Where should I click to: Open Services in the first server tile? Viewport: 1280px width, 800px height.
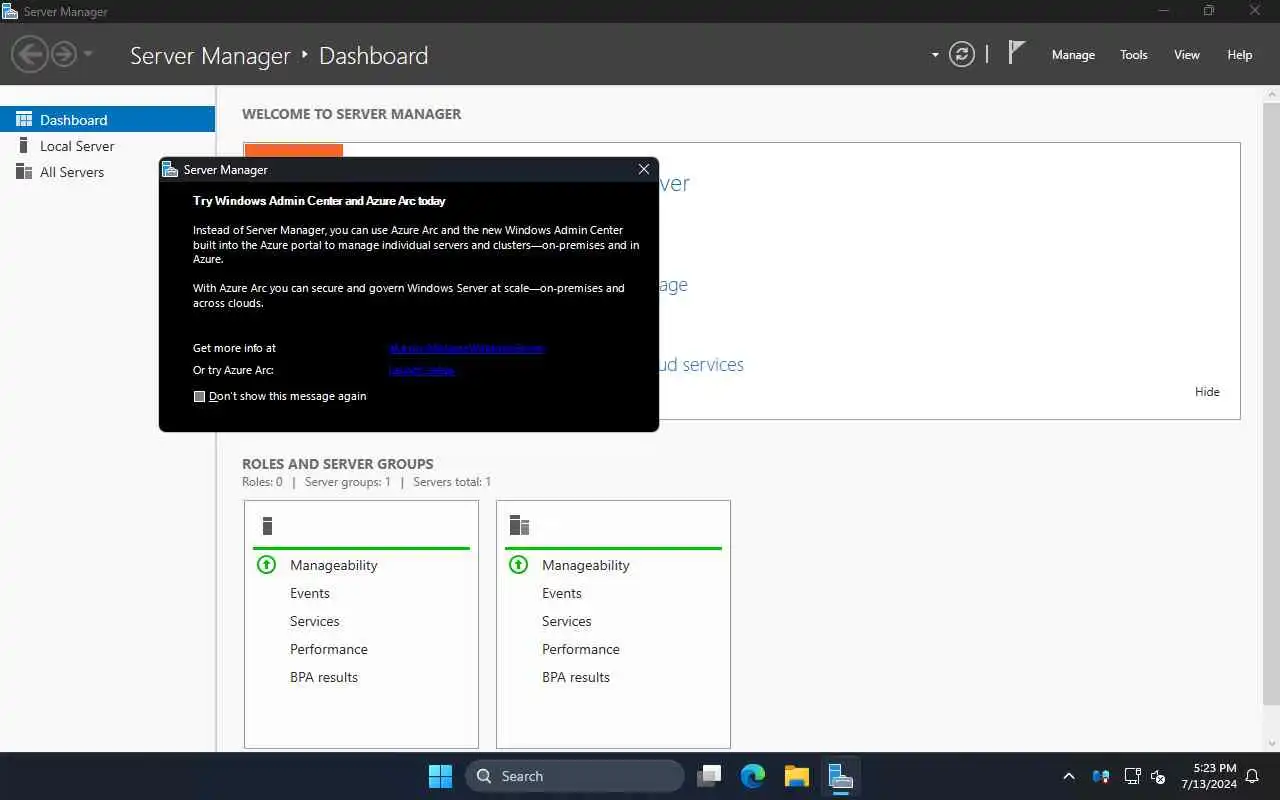tap(314, 621)
